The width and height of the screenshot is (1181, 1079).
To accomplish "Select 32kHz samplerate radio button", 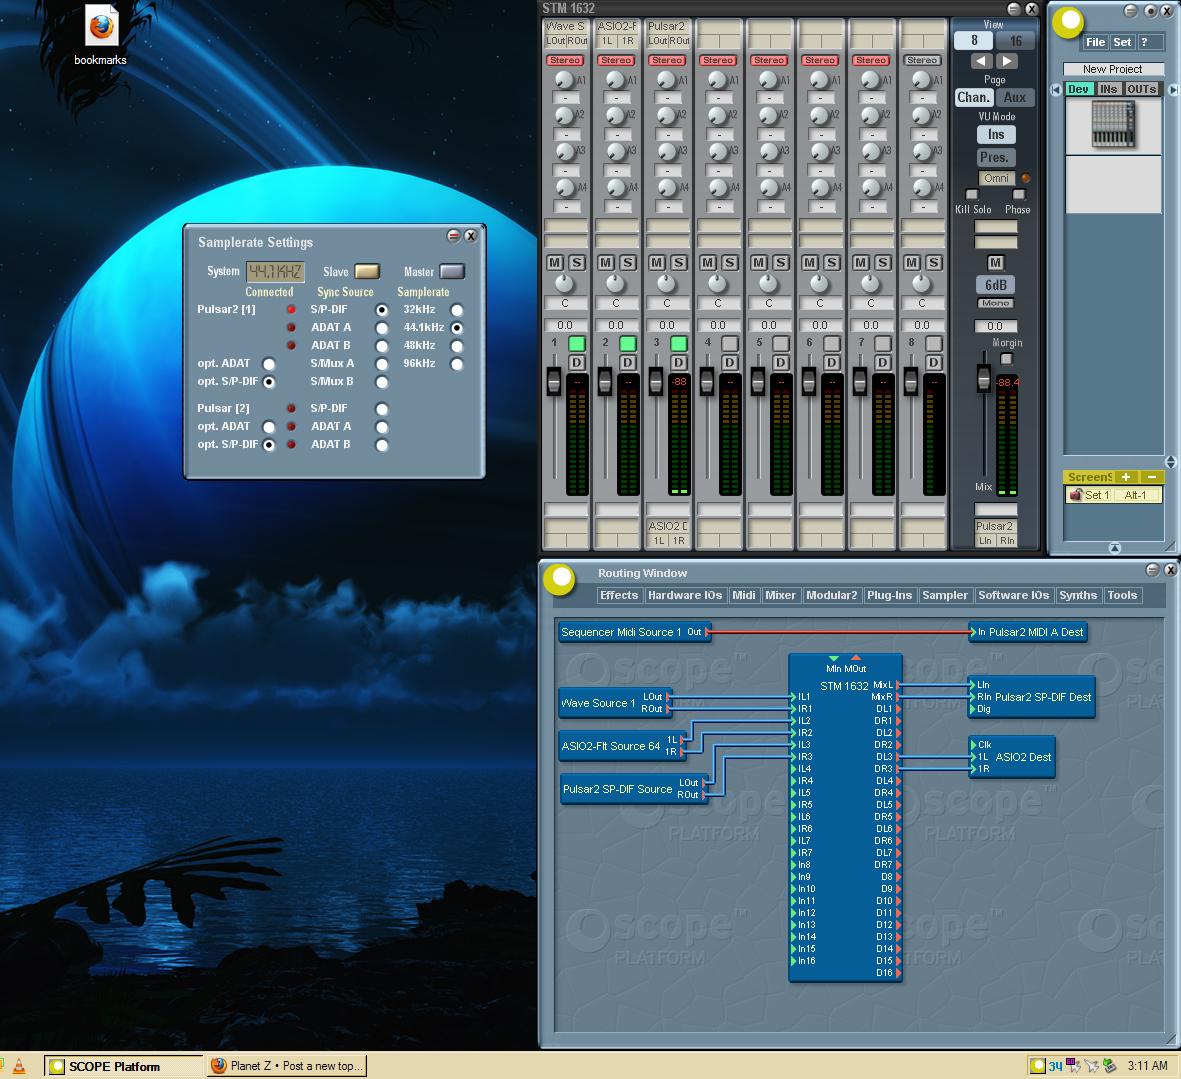I will click(x=456, y=310).
